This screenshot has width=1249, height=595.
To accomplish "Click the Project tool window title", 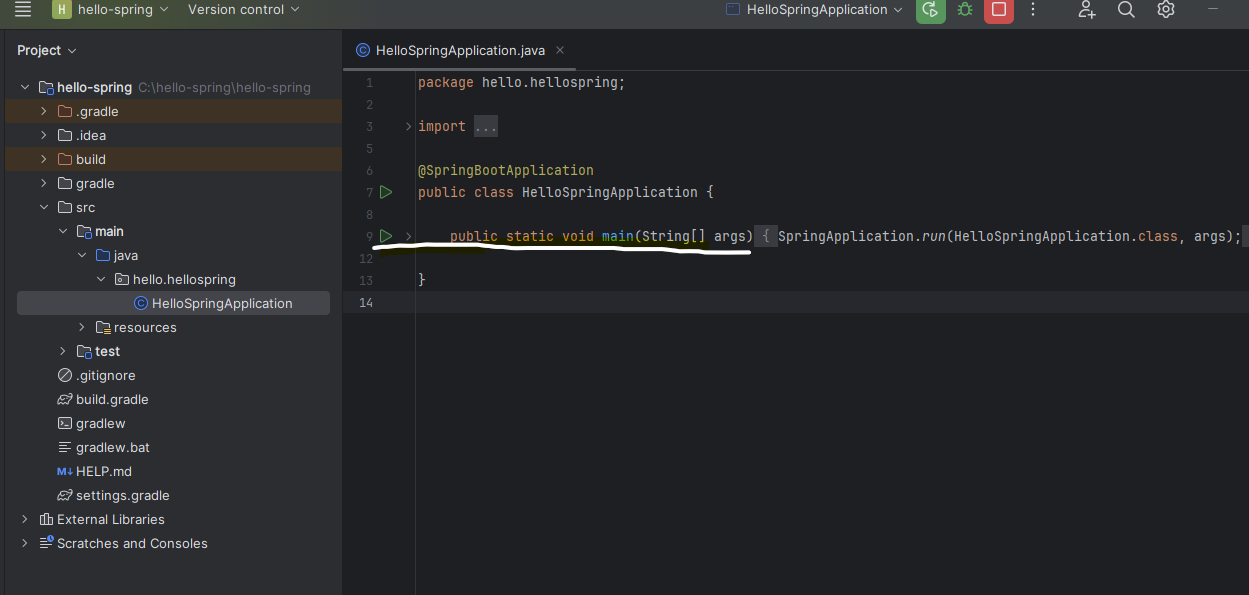I will (39, 50).
